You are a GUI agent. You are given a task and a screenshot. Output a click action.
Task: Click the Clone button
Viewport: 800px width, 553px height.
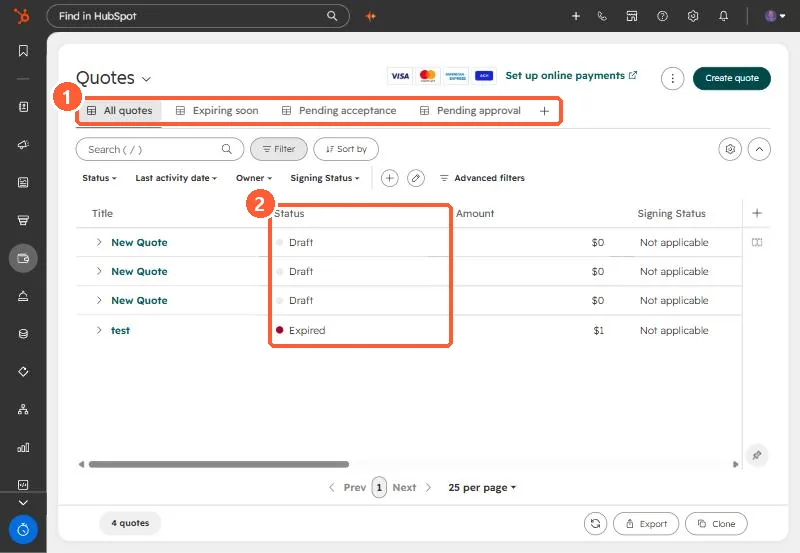coord(716,523)
